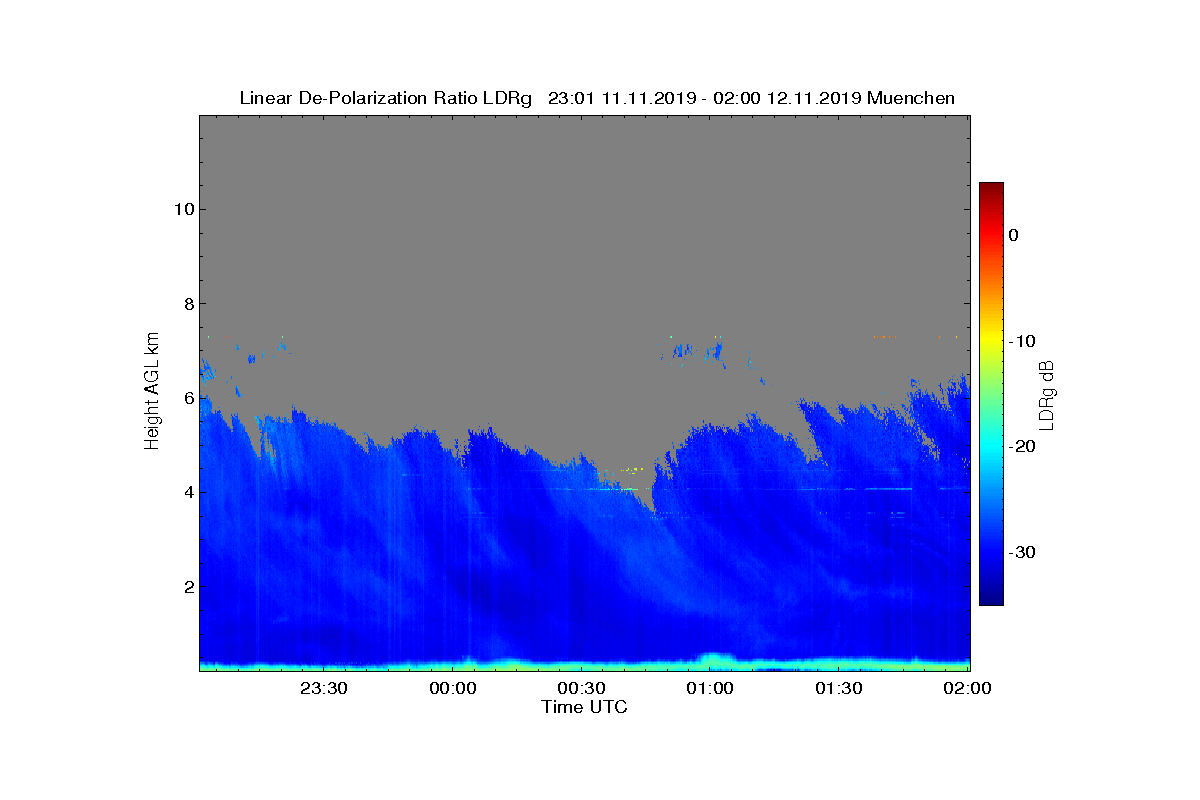The image size is (1200, 800).
Task: Click the height tick label 6
Action: click(x=187, y=398)
